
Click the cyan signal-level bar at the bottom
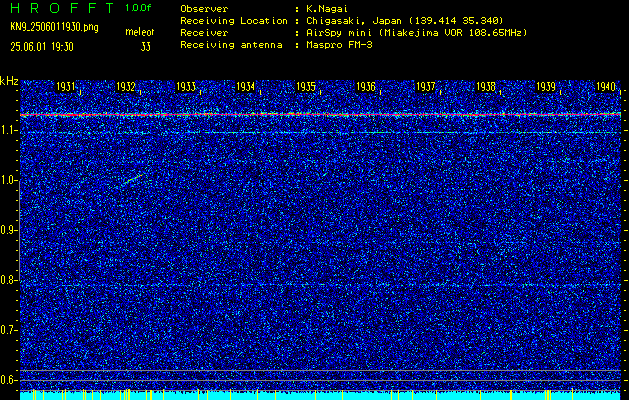[320, 396]
